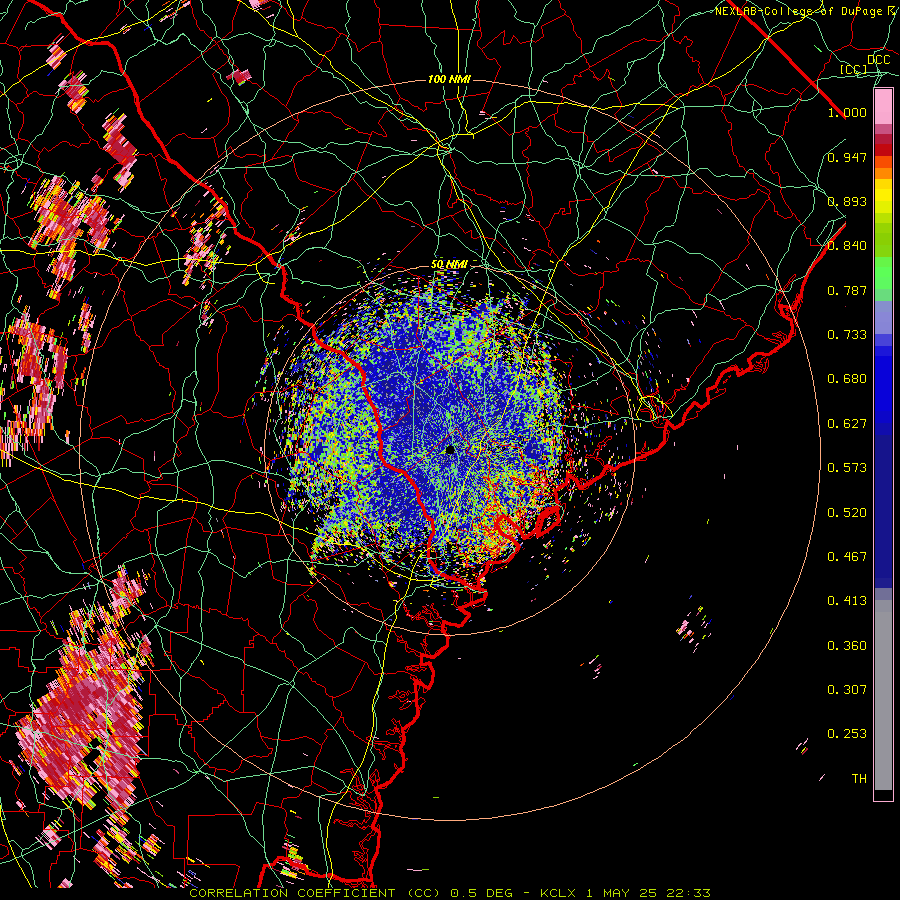
Task: Click the "DCC" label above the color scale
Action: coord(878,60)
